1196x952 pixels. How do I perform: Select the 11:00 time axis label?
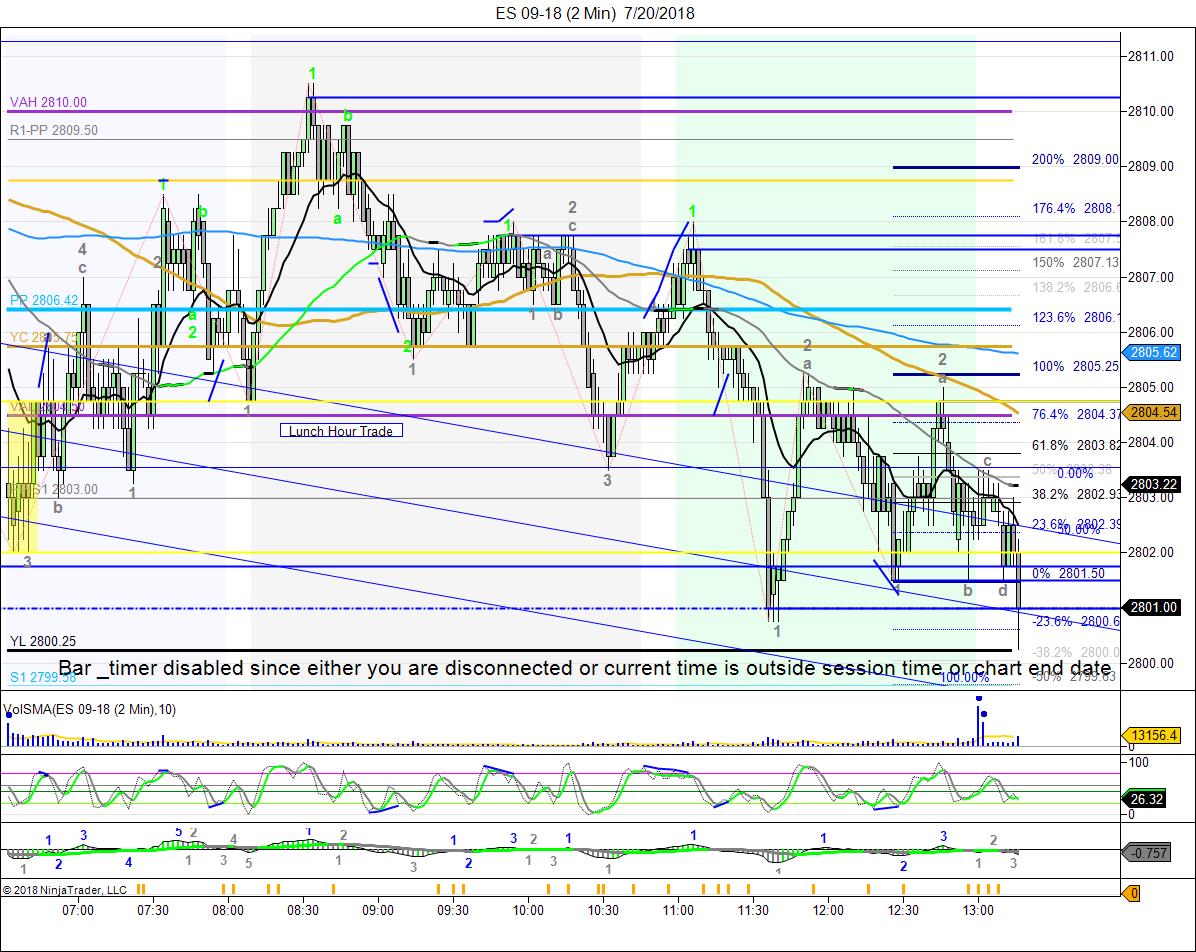[678, 910]
